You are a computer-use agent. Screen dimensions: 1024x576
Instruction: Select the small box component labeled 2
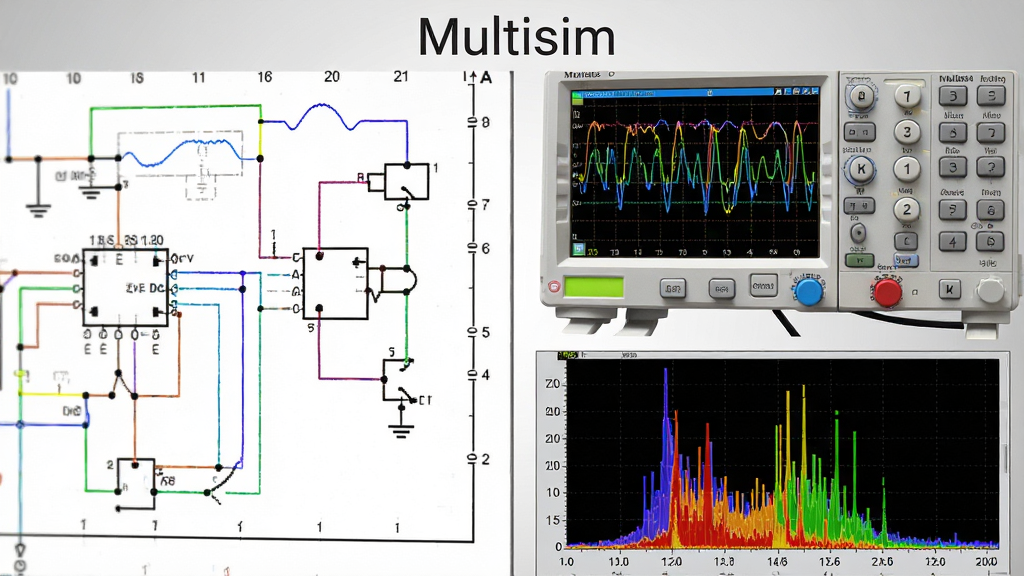point(136,484)
